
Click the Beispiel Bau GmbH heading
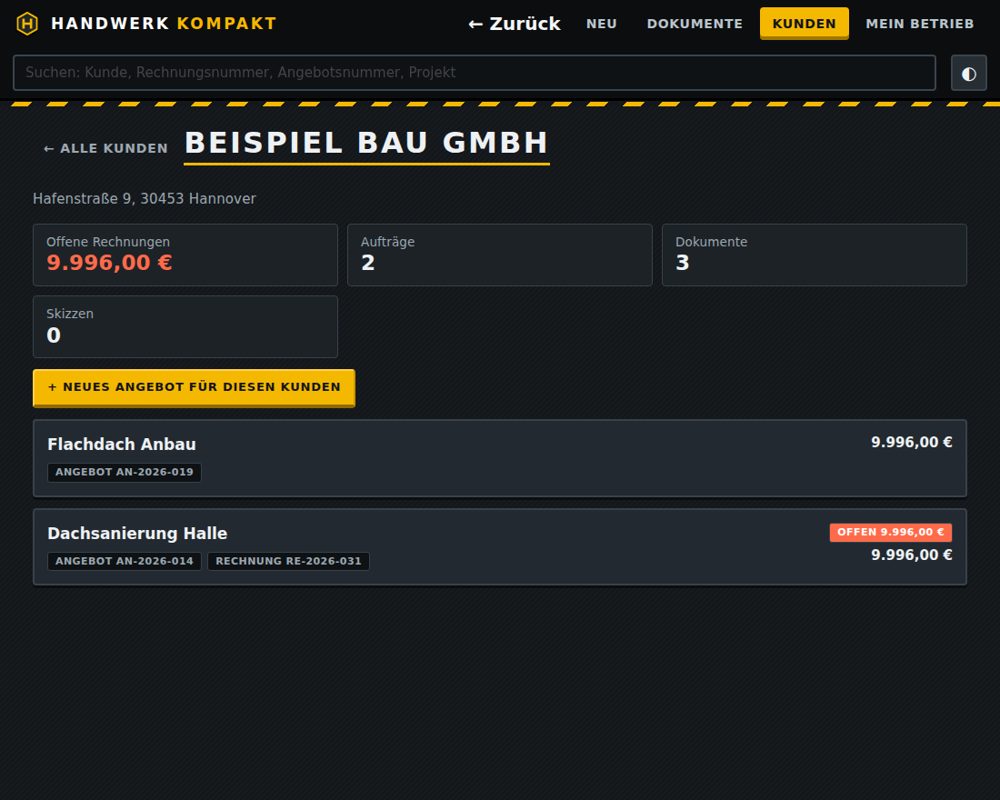click(367, 143)
